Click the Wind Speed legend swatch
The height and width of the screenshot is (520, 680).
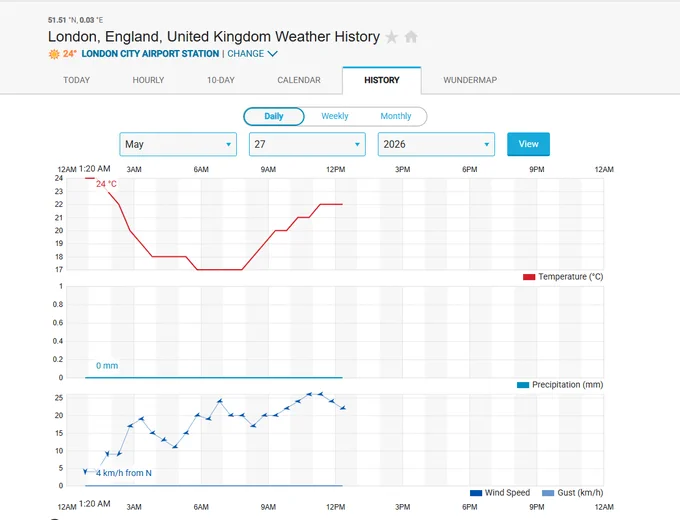click(x=476, y=493)
